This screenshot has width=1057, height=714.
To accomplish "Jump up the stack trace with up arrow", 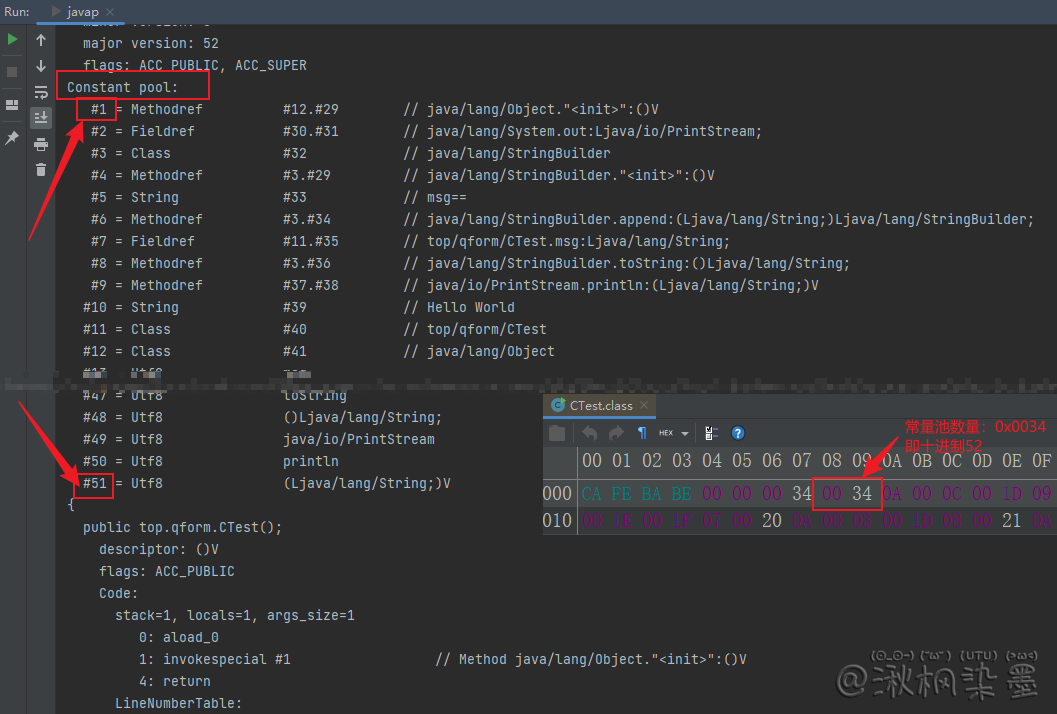I will [41, 40].
